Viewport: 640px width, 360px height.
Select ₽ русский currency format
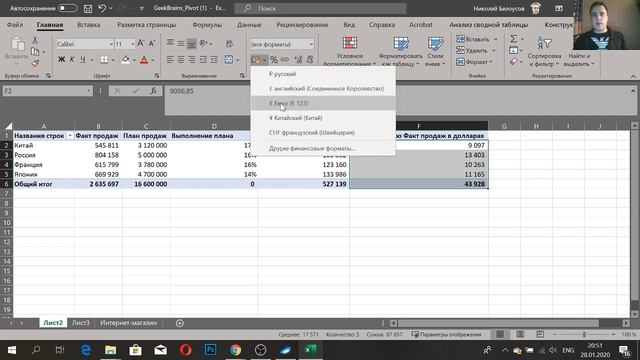tap(323, 74)
